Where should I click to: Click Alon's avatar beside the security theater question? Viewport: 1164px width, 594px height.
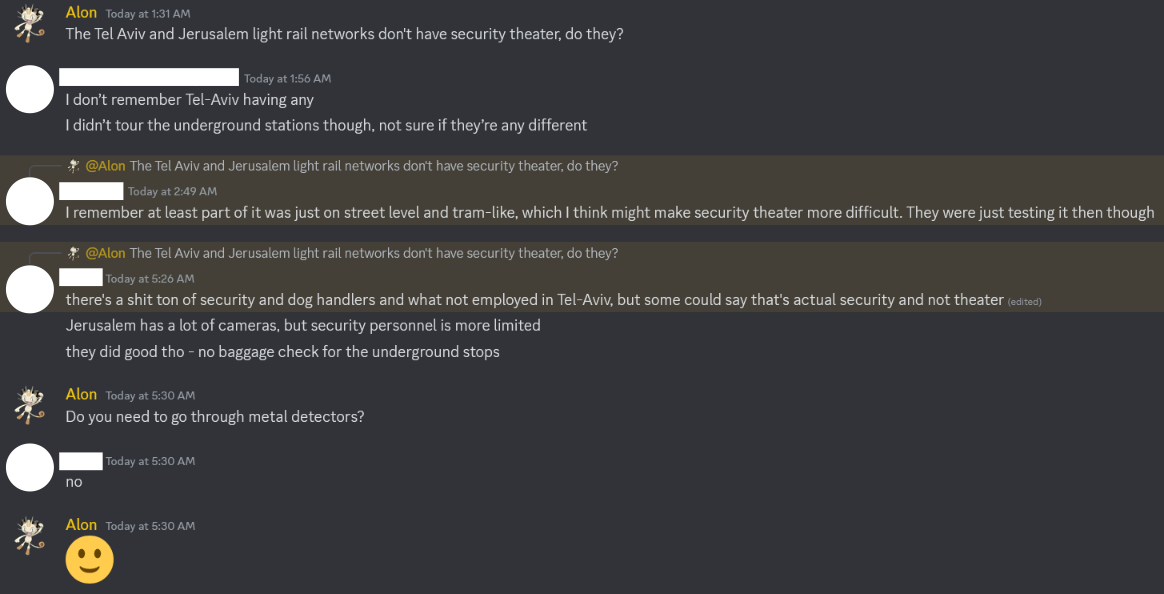29,24
